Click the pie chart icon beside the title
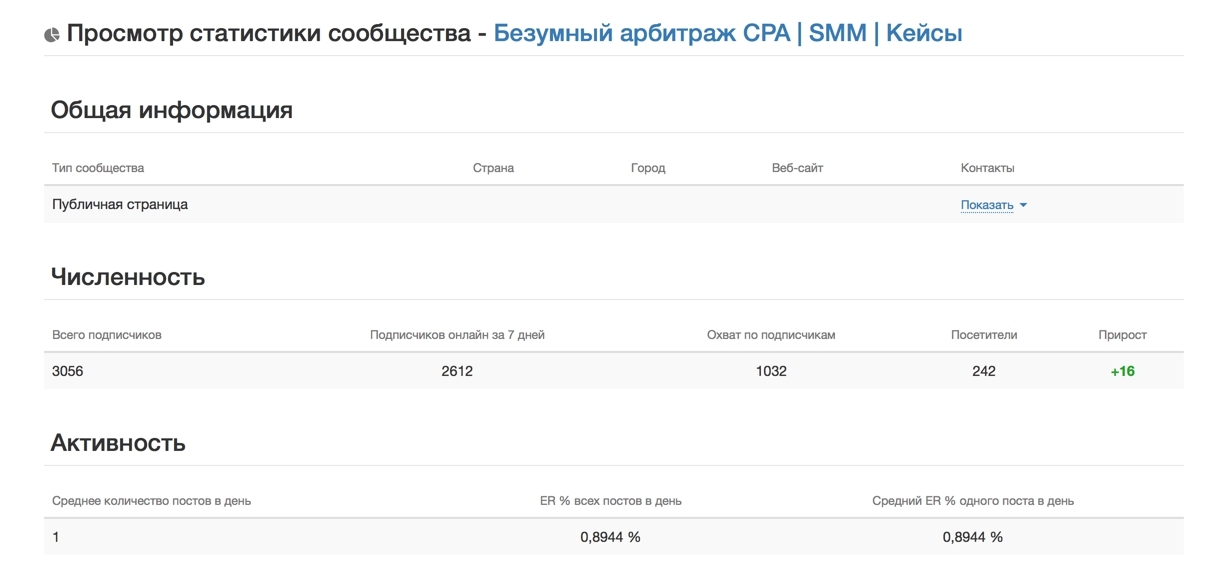Image resolution: width=1212 pixels, height=574 pixels. 52,35
